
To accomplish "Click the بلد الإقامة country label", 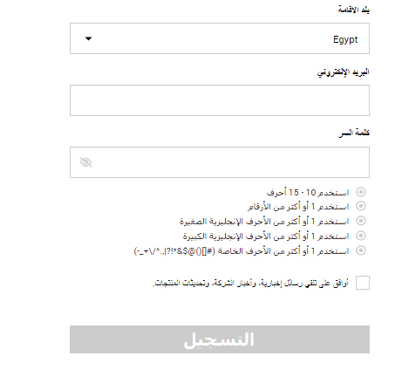I will click(354, 10).
